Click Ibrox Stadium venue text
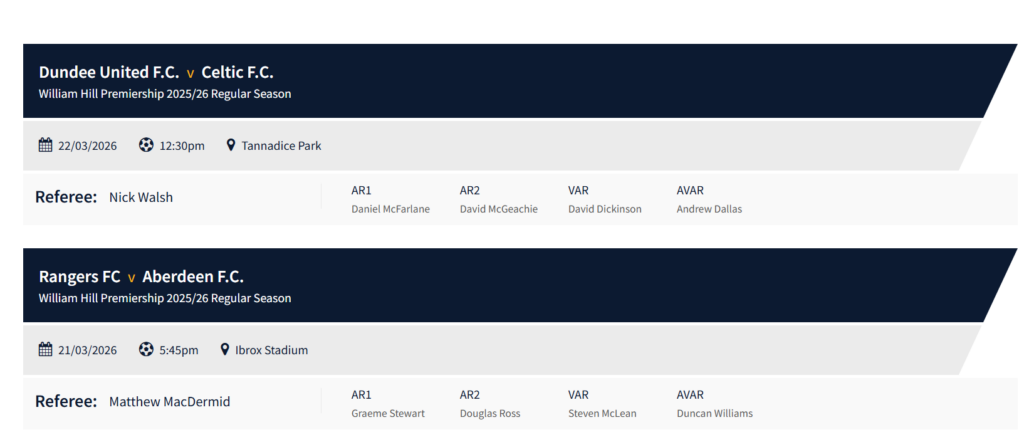Image resolution: width=1024 pixels, height=442 pixels. coord(271,350)
